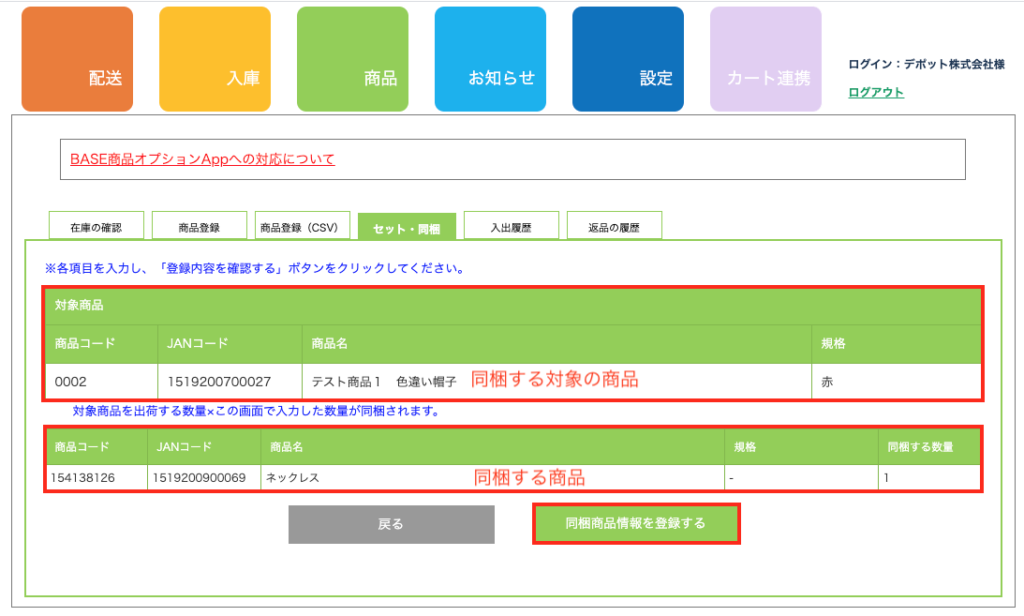
Task: Open the 商品登録（CSV） tab
Action: 300,227
